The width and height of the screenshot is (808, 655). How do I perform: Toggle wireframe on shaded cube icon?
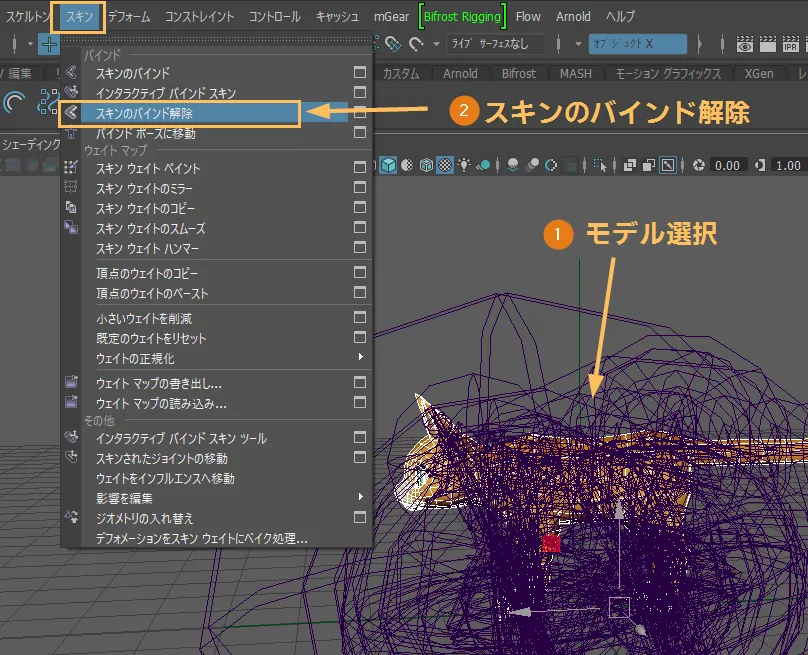point(426,165)
